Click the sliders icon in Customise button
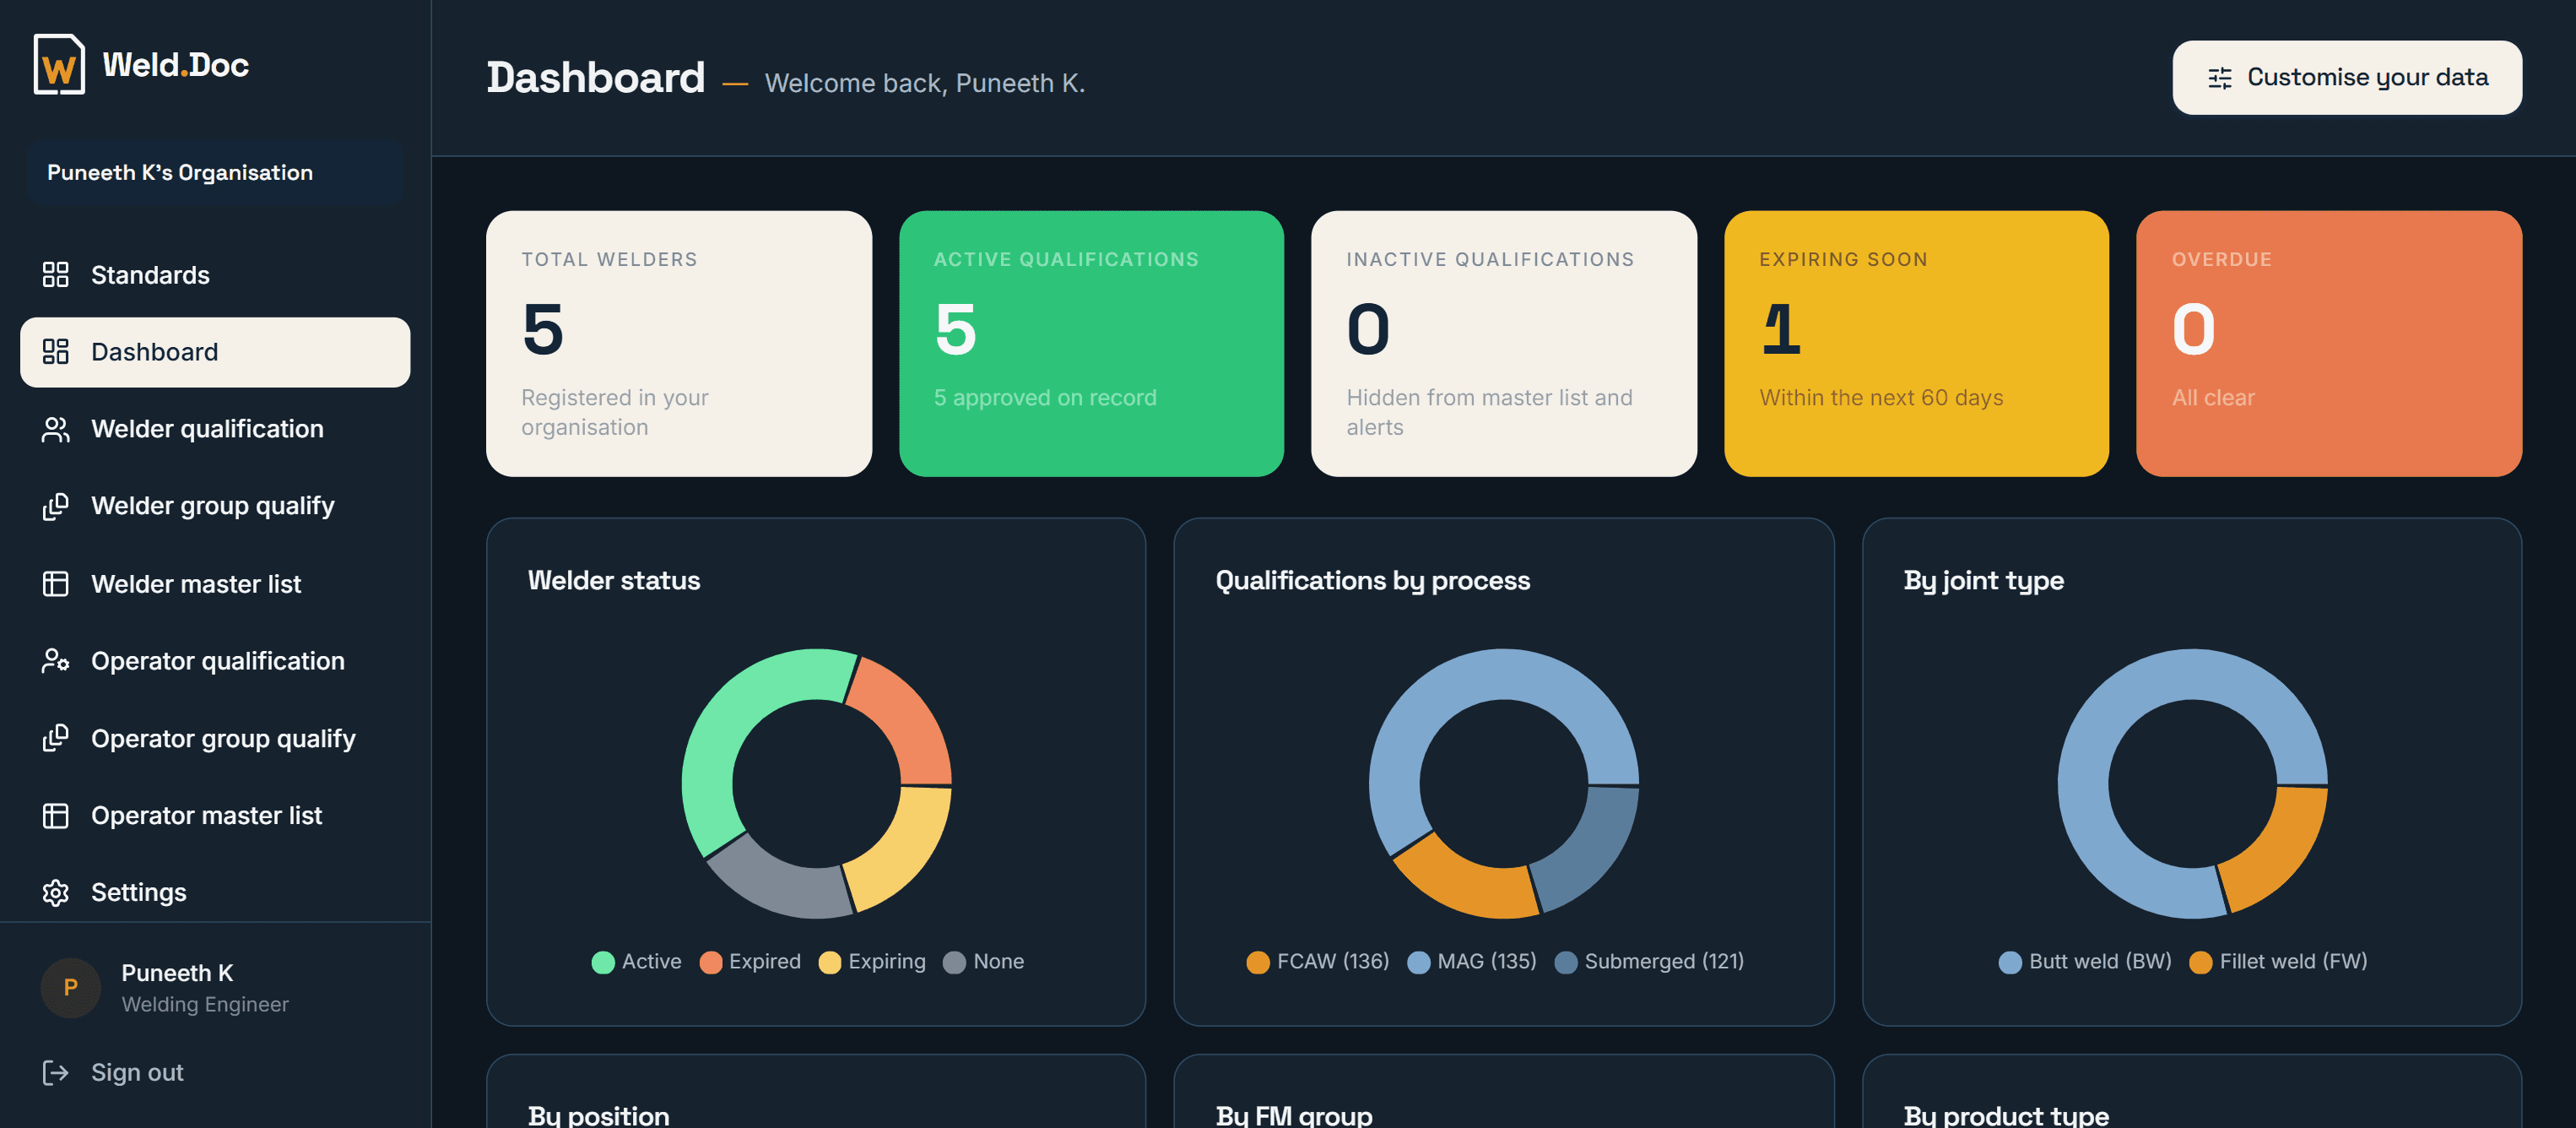 tap(2219, 78)
